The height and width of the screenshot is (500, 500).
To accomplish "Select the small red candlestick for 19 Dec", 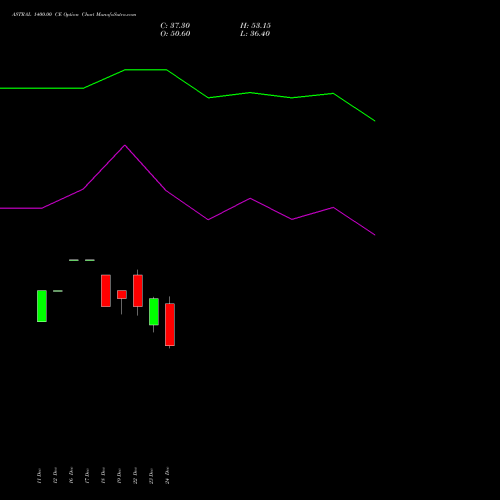I will coord(122,295).
